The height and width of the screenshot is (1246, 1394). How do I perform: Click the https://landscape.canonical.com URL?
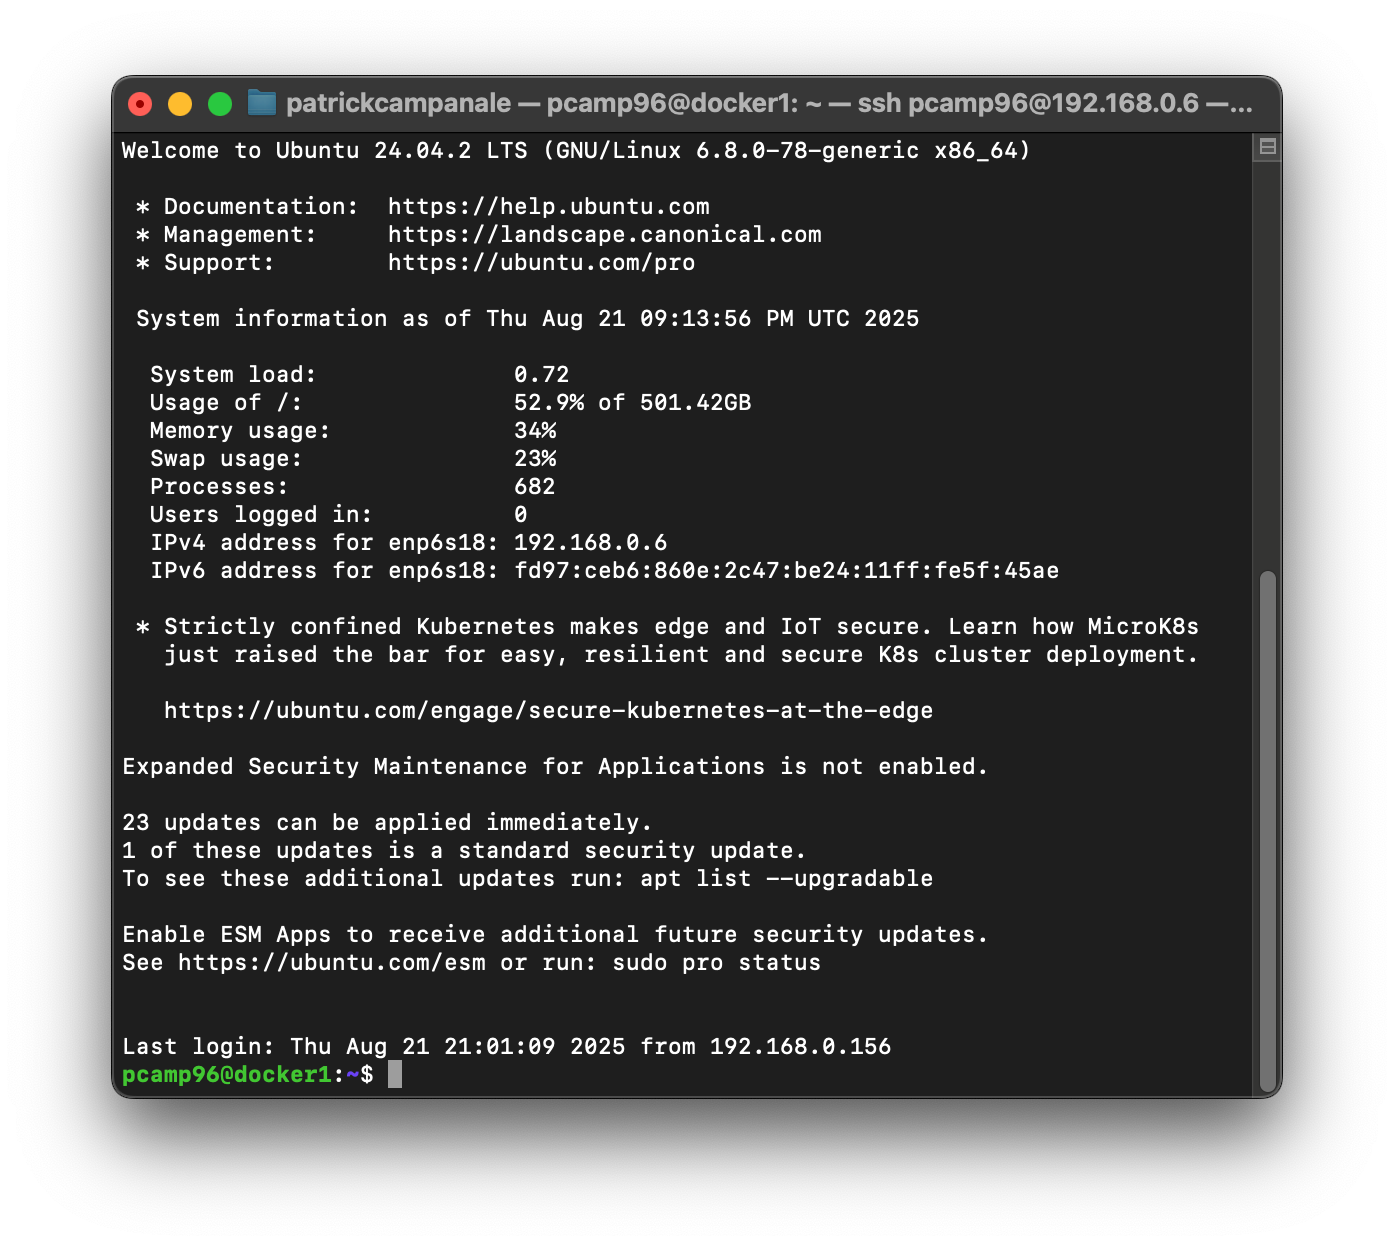click(605, 235)
